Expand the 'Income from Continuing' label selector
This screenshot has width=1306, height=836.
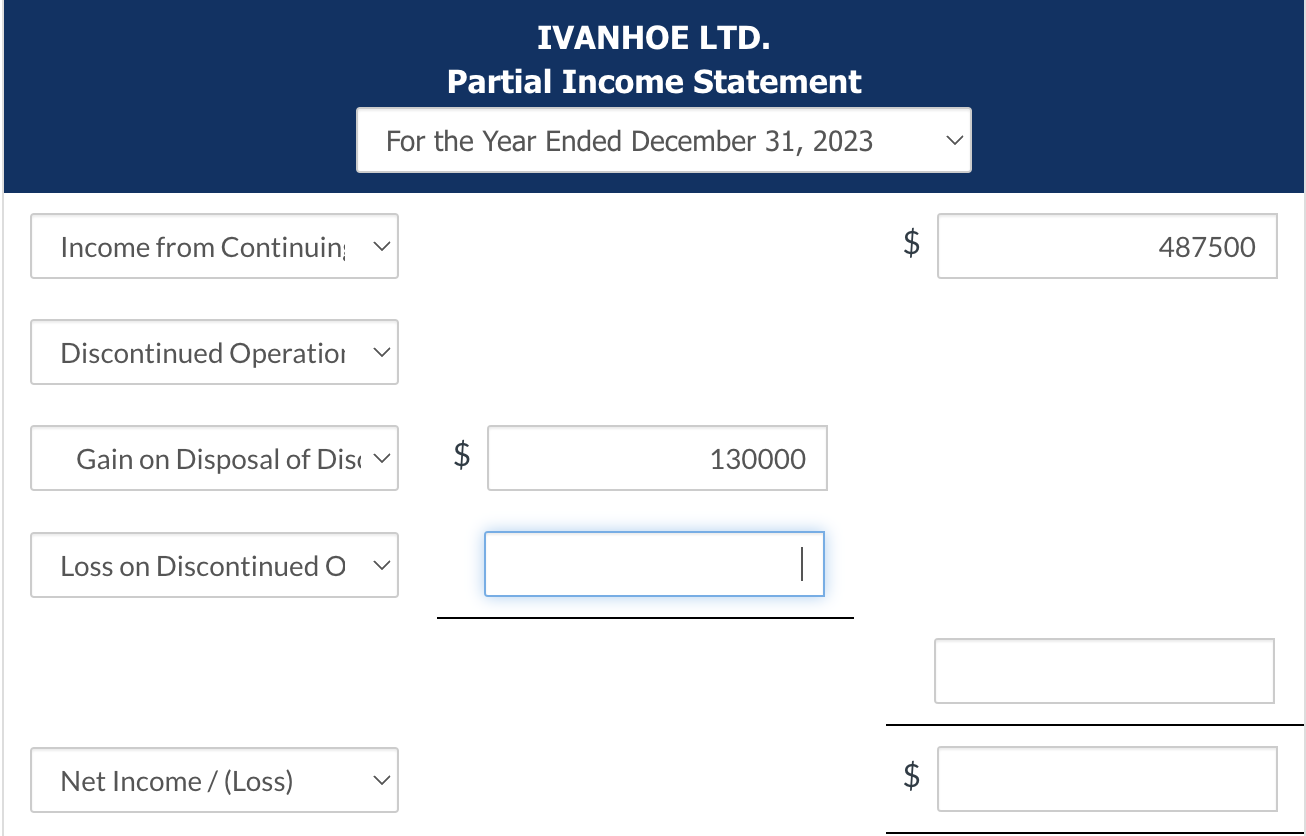click(x=214, y=246)
